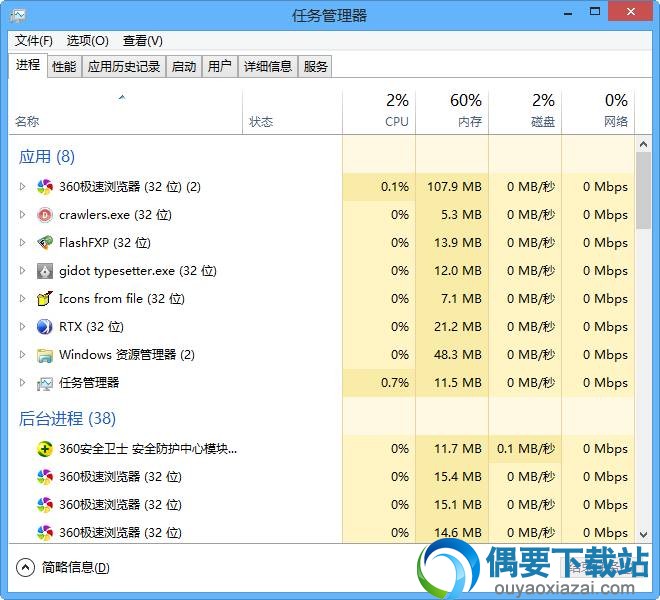Minimize the 任务管理器 window
This screenshot has height=600, width=660.
pos(568,13)
